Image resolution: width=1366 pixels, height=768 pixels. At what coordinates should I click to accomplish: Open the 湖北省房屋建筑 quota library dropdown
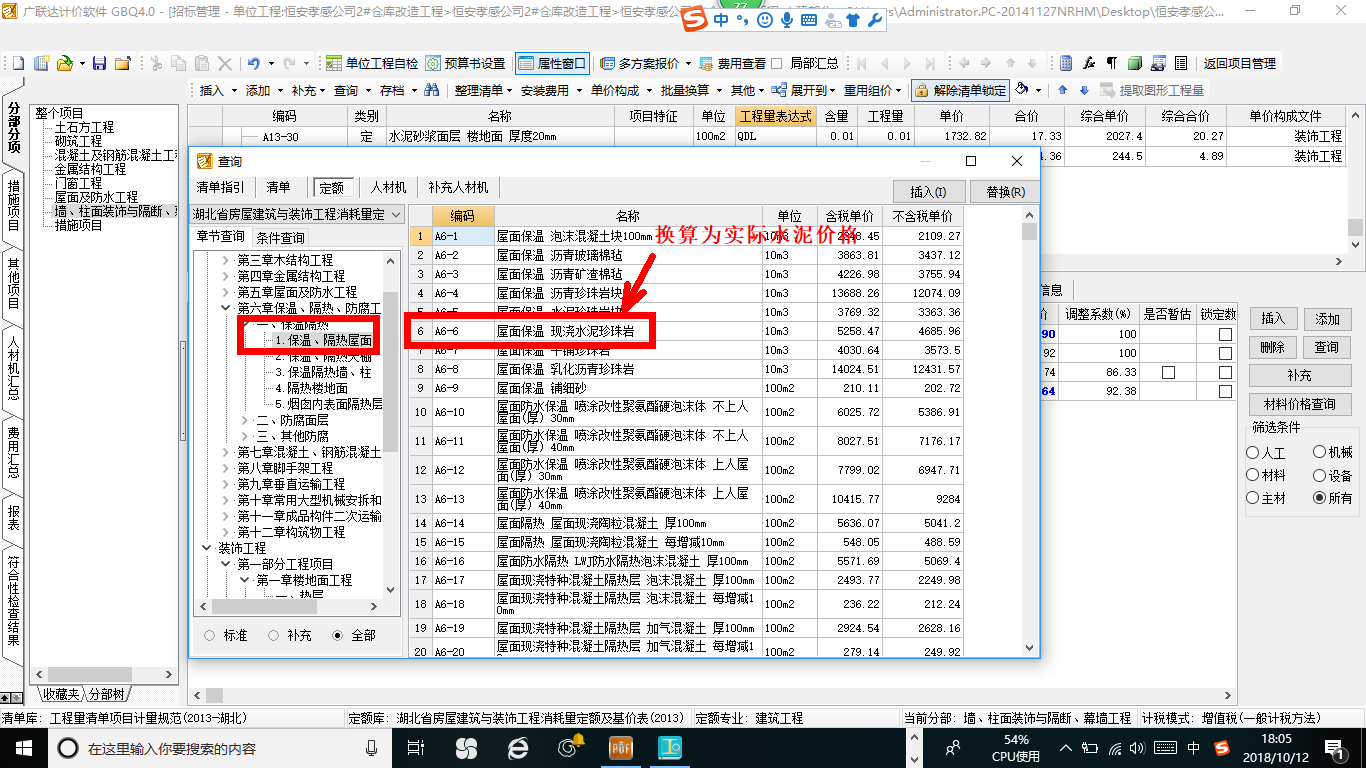tap(396, 215)
